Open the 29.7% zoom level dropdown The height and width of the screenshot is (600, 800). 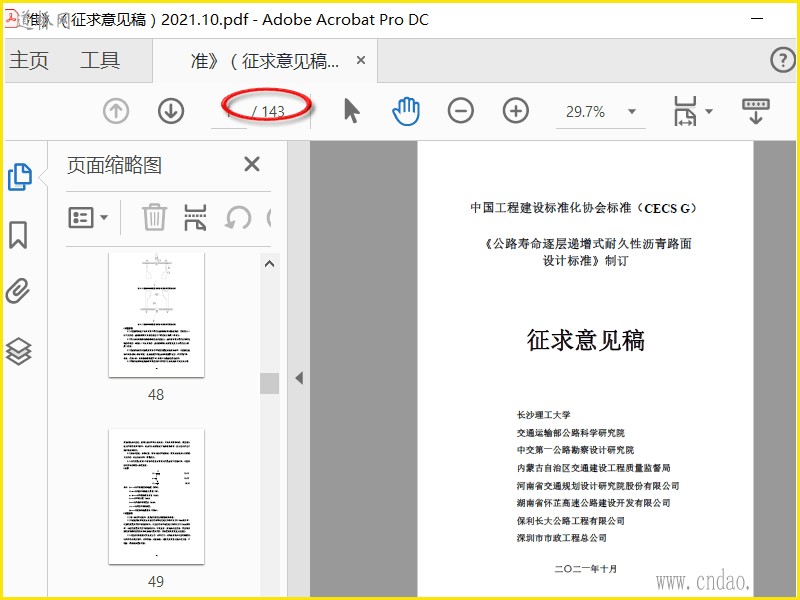click(x=632, y=112)
